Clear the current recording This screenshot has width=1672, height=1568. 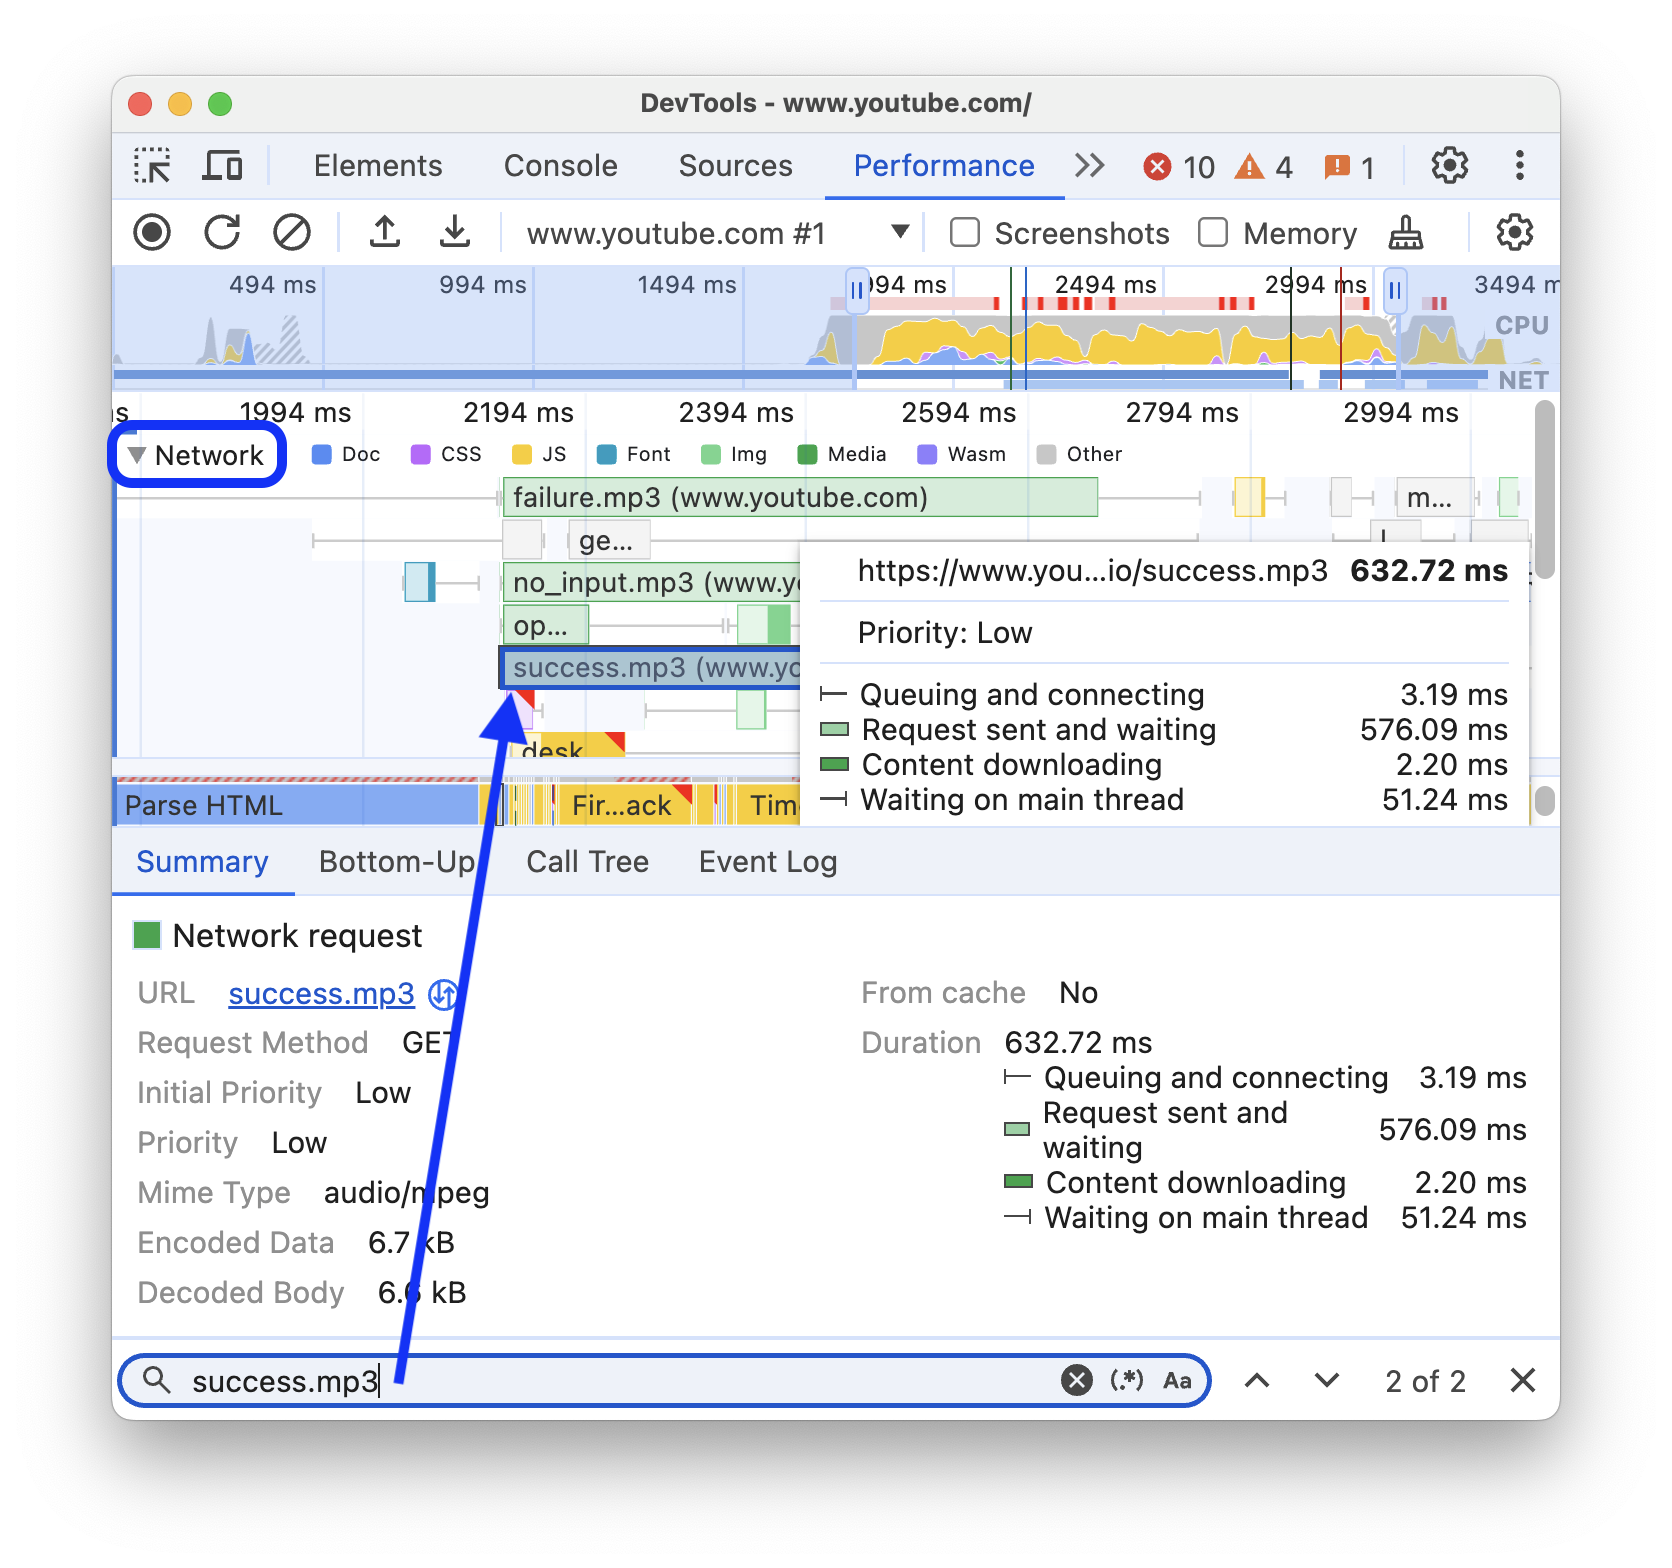(292, 232)
